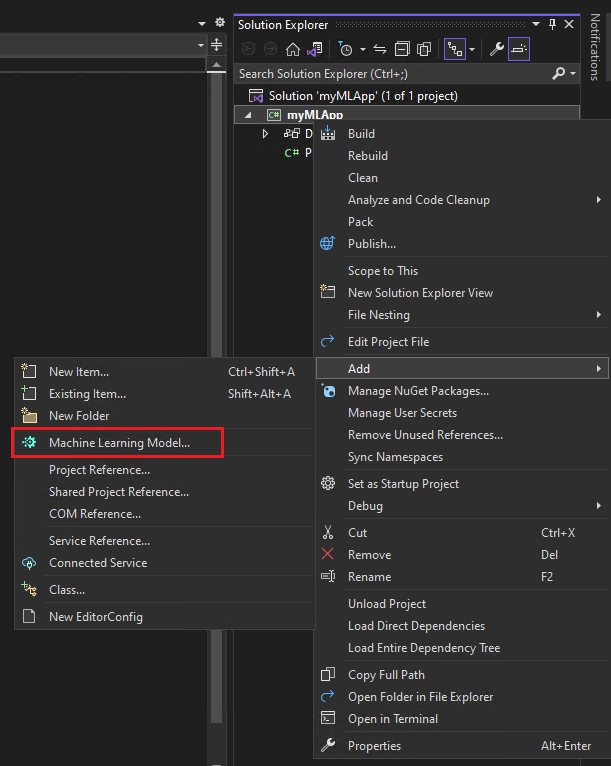This screenshot has width=611, height=766.
Task: Close the Solution Explorer panel
Action: coord(569,24)
